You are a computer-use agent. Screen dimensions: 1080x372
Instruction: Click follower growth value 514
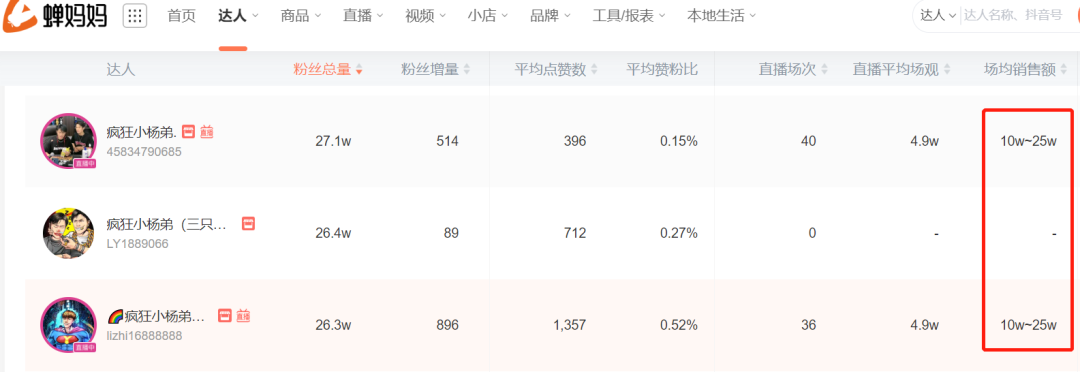pos(447,141)
